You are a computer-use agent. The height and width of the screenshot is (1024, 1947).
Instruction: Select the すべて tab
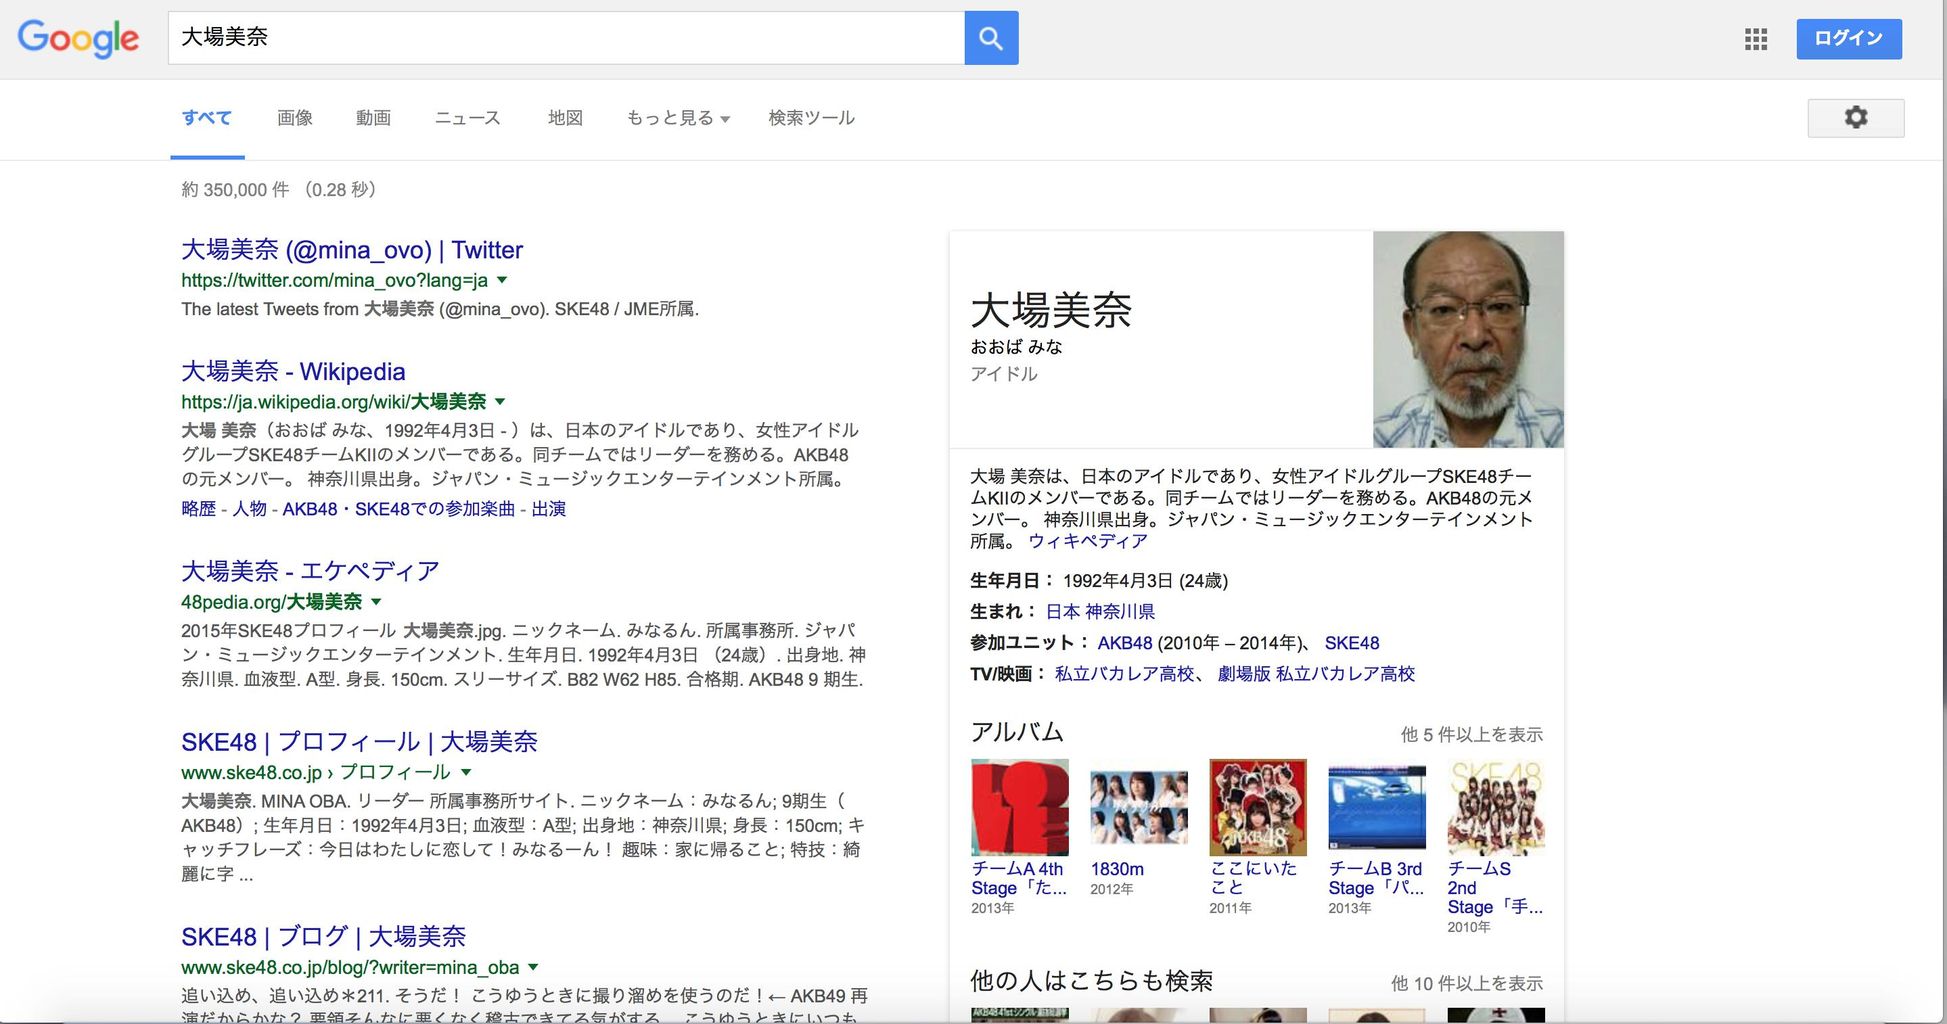pyautogui.click(x=207, y=118)
